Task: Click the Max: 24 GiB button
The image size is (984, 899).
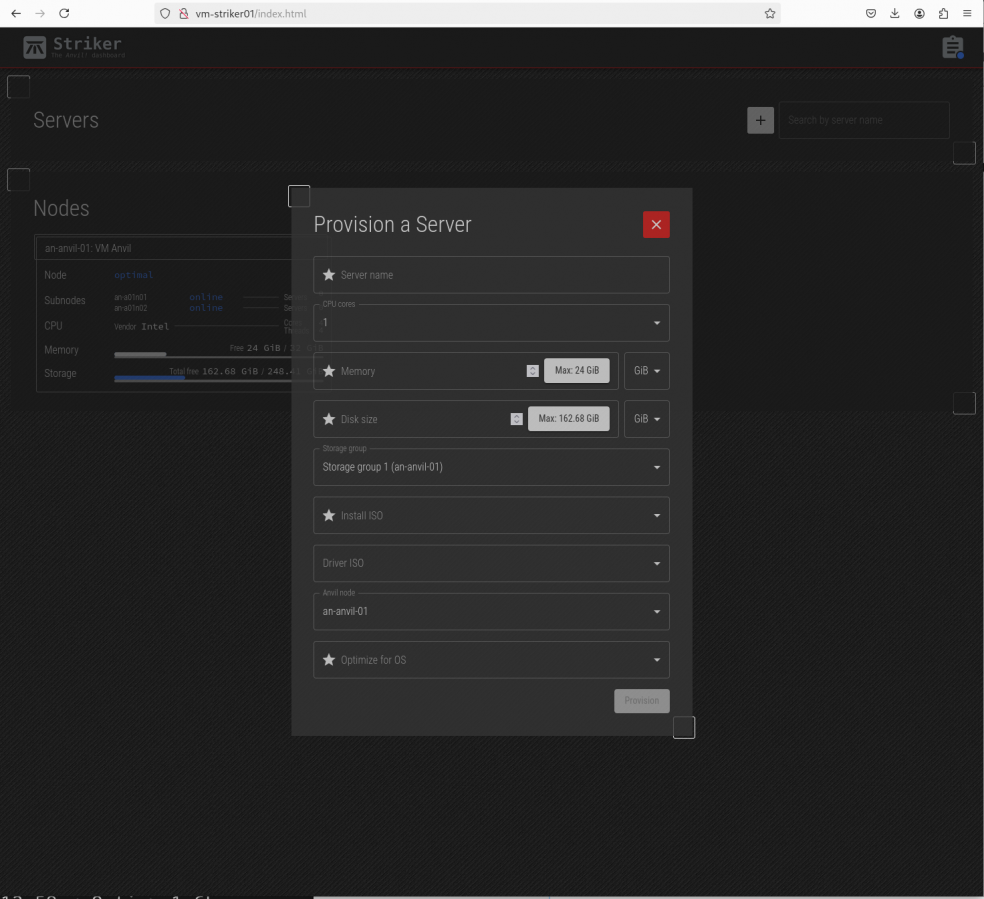Action: (x=576, y=371)
